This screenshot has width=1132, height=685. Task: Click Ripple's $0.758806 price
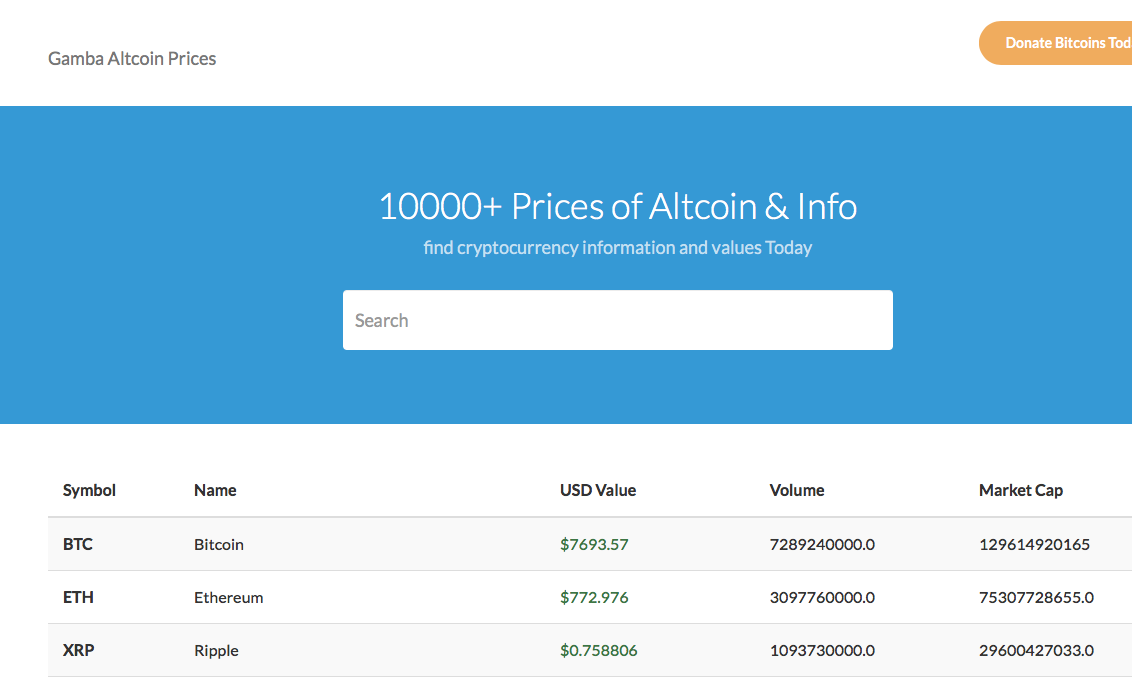click(x=598, y=651)
